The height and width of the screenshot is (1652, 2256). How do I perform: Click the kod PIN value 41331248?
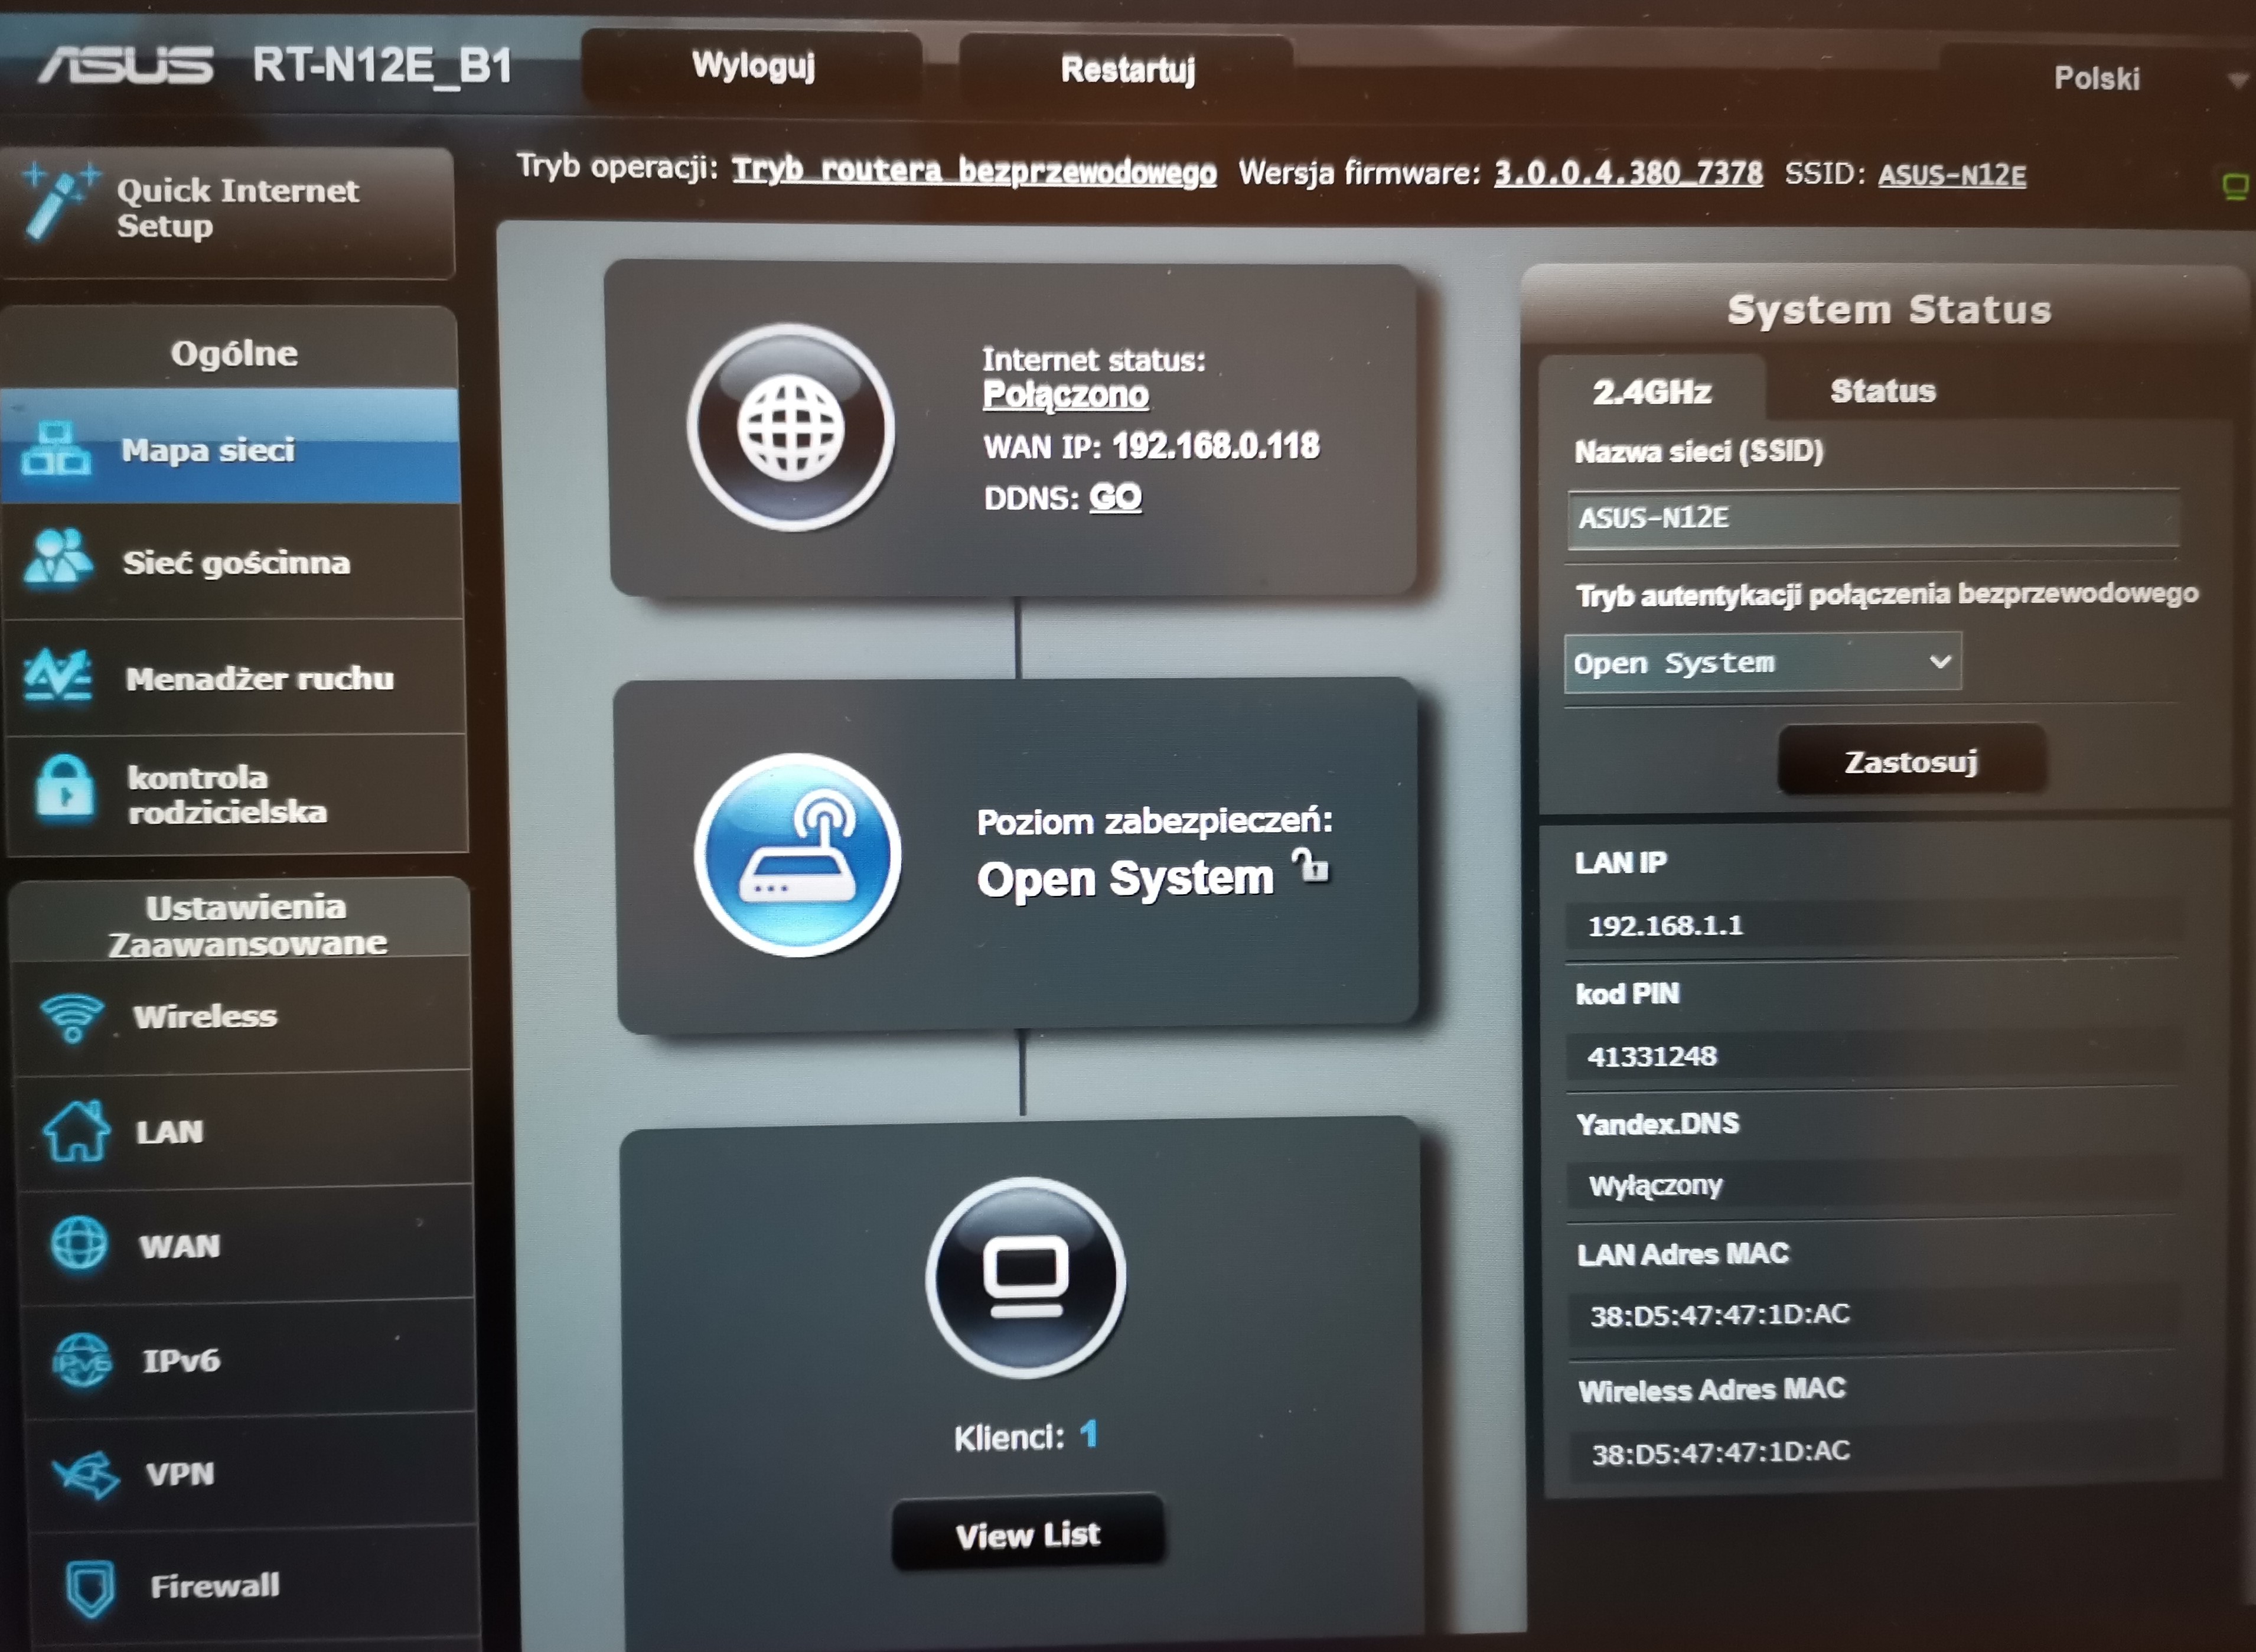[x=1652, y=1056]
